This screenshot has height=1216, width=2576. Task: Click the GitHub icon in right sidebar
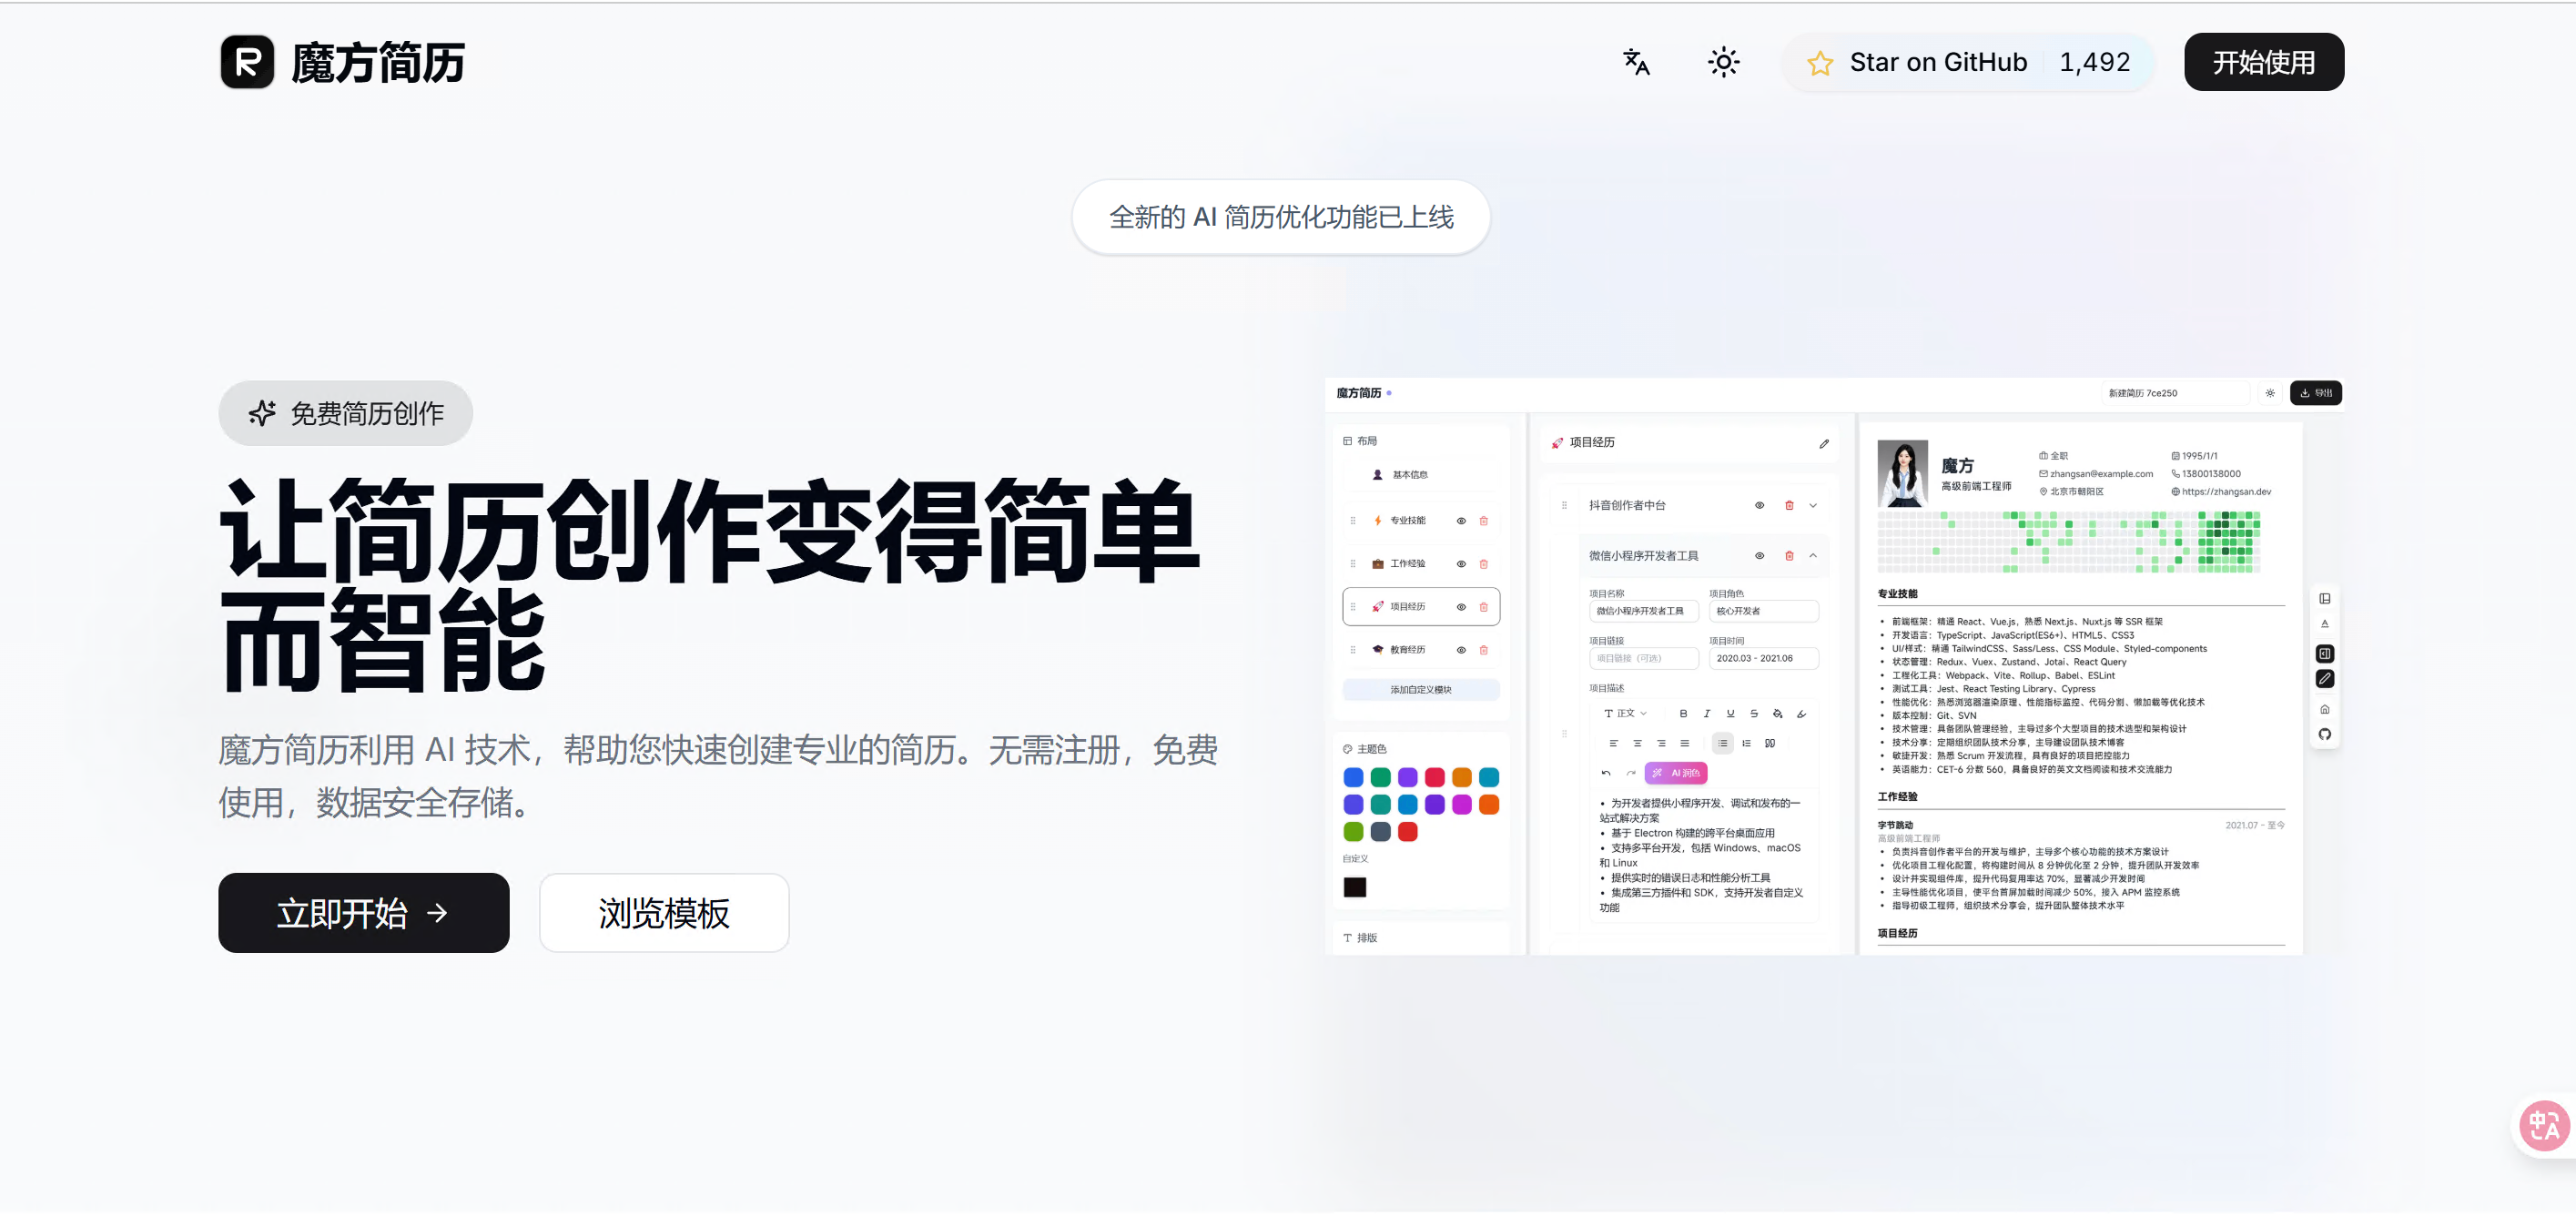click(2324, 734)
